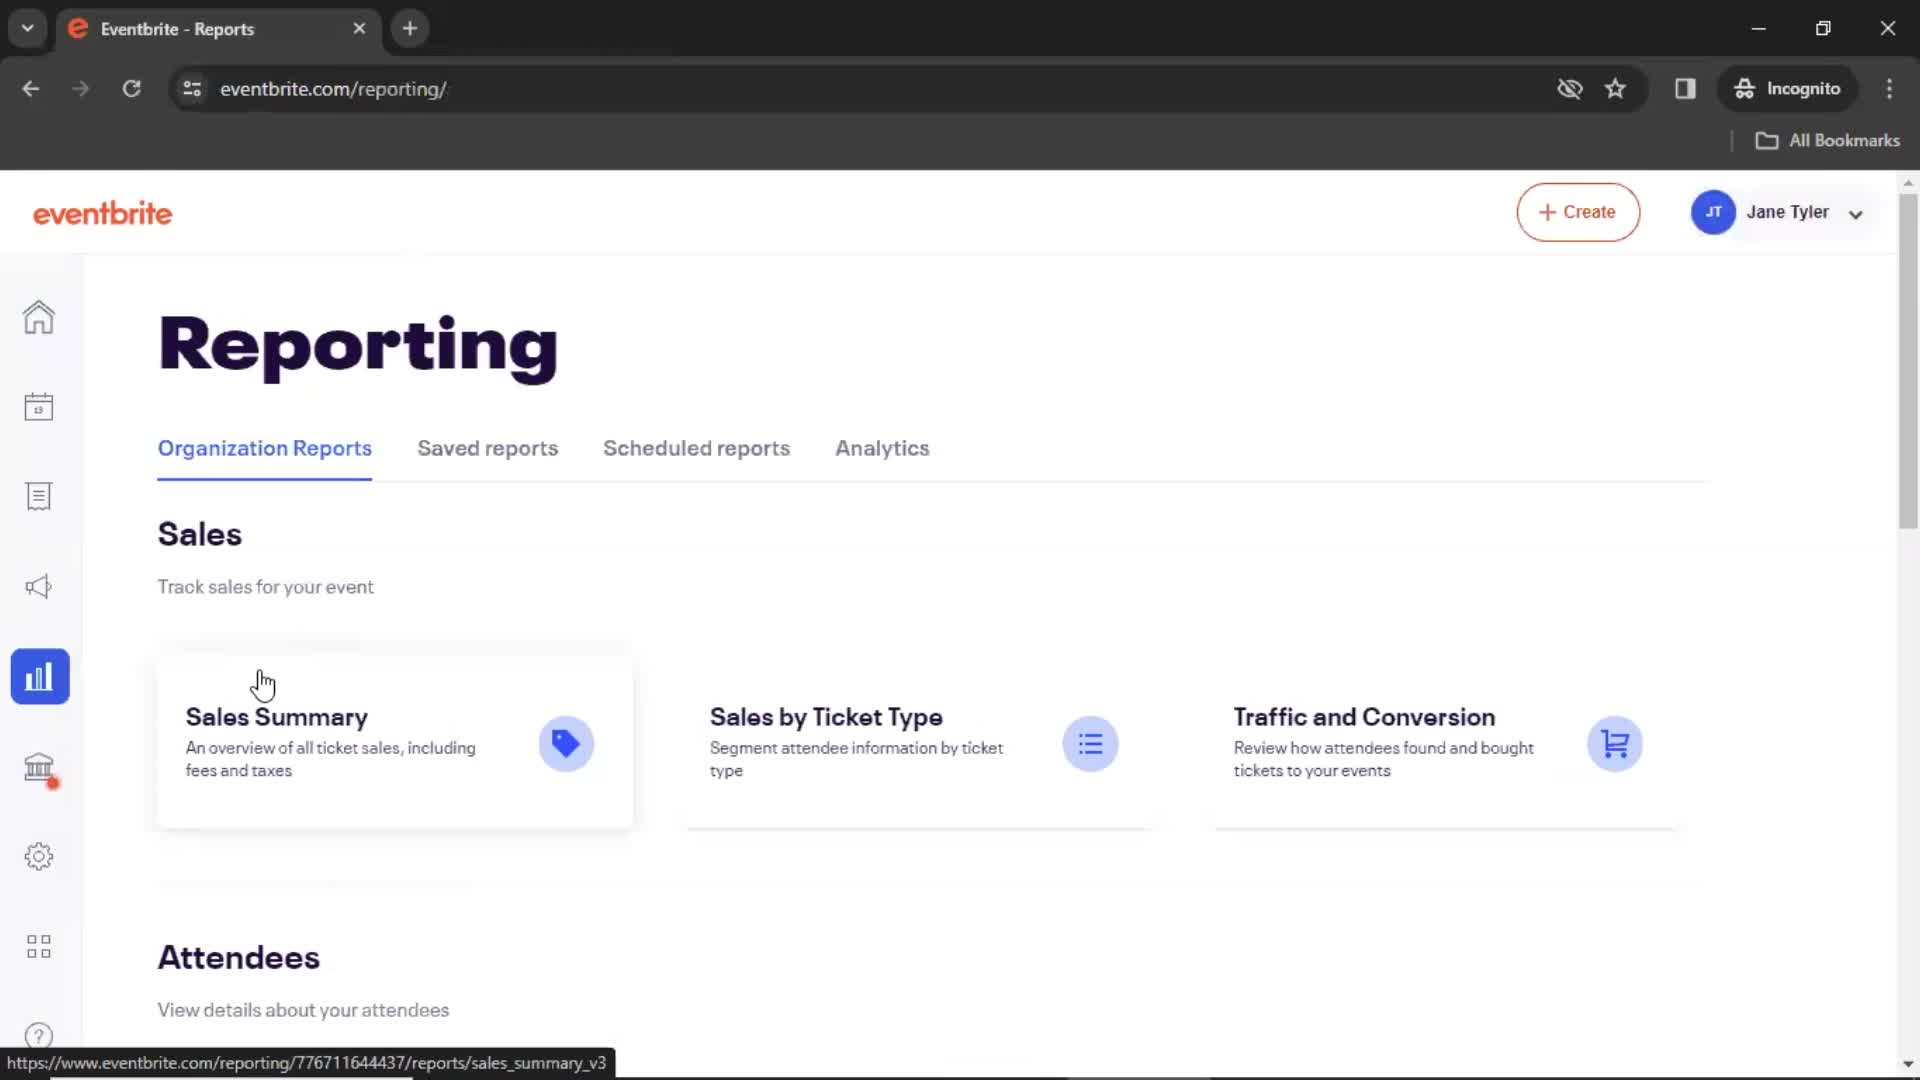Viewport: 1920px width, 1080px height.
Task: View site information icon in address bar
Action: [x=192, y=89]
